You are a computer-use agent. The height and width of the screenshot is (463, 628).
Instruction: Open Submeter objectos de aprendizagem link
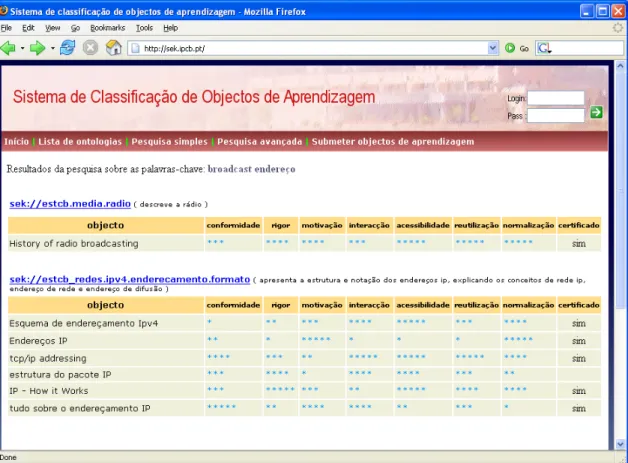click(393, 141)
